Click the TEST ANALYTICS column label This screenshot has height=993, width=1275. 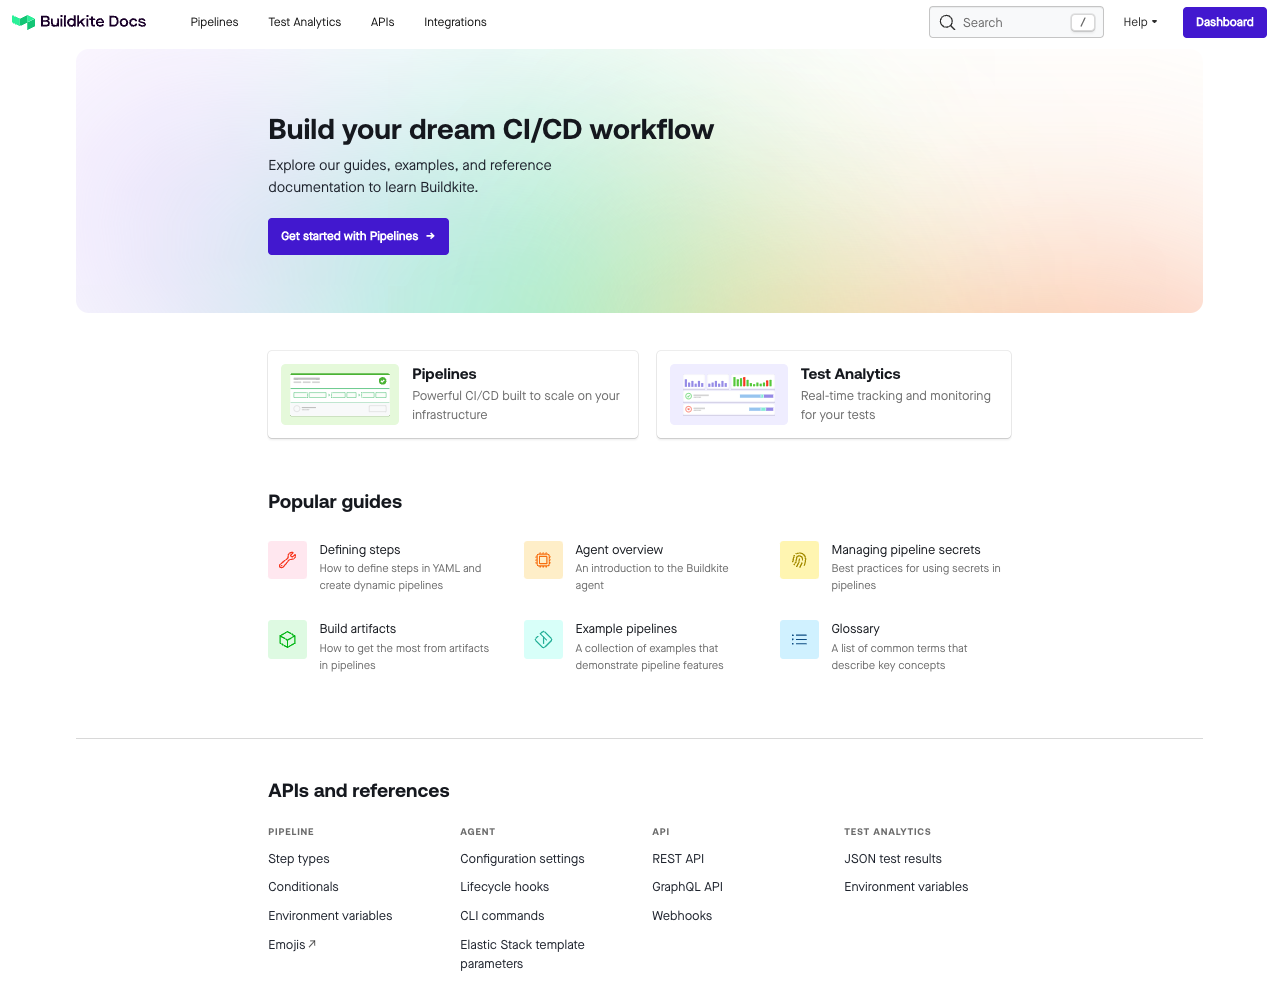click(887, 832)
